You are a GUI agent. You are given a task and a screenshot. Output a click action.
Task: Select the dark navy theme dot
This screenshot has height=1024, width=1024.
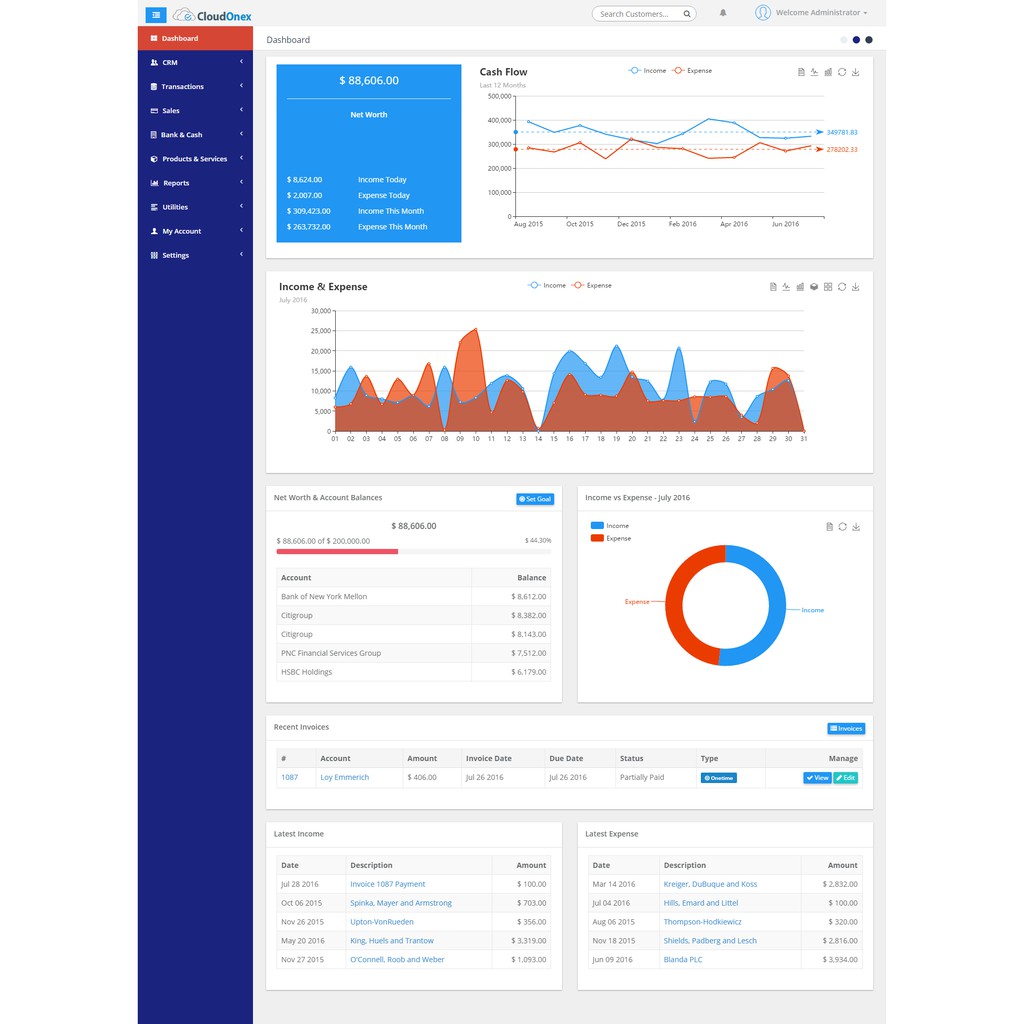(x=869, y=40)
